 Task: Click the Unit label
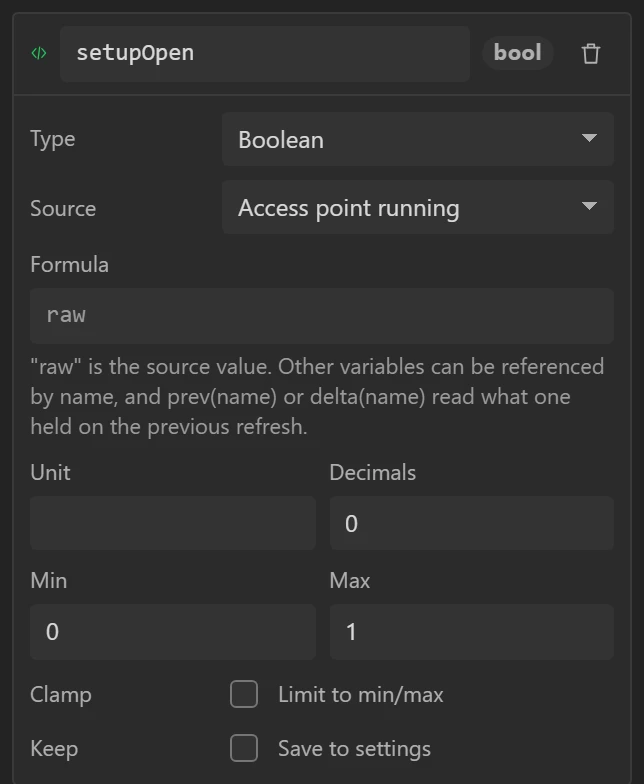tap(50, 472)
